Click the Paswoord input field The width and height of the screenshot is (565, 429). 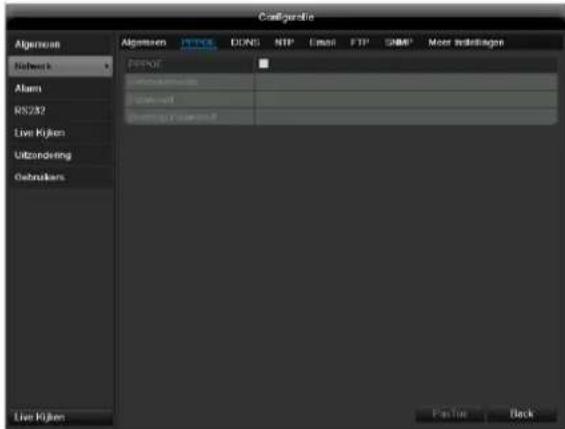click(x=406, y=99)
